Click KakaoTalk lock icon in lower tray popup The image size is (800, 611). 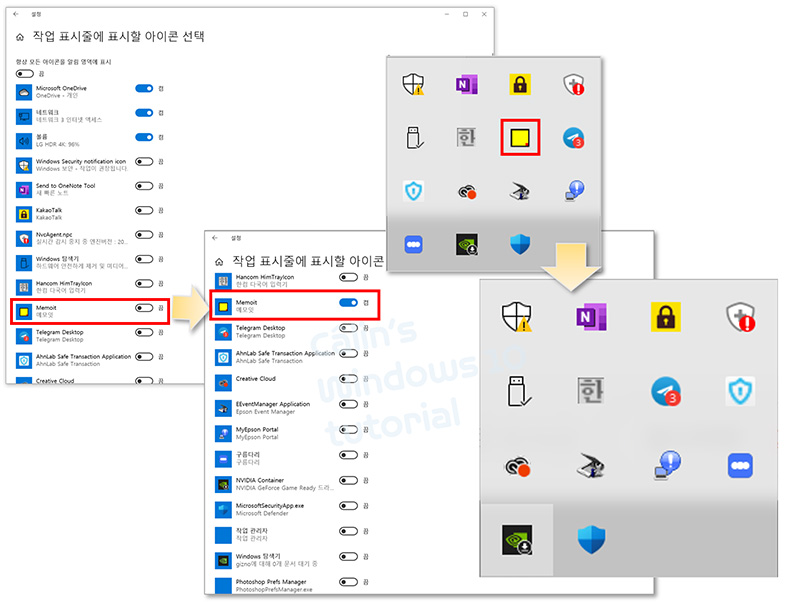pyautogui.click(x=666, y=317)
